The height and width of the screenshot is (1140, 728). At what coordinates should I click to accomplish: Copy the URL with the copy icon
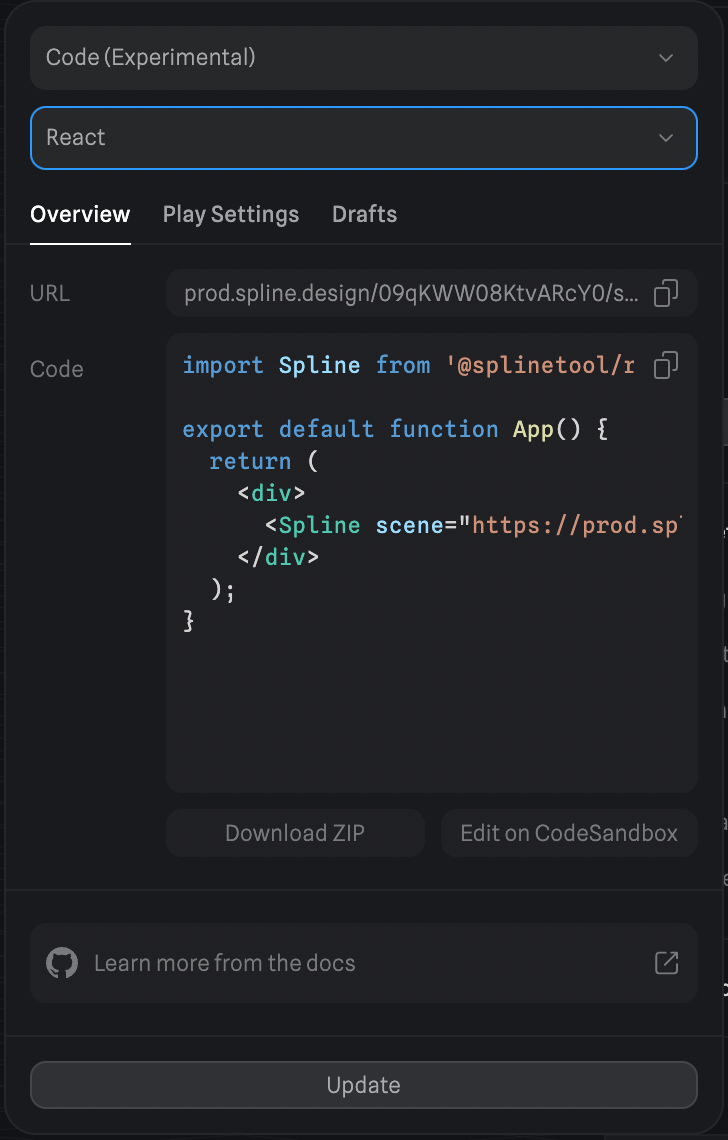(x=665, y=293)
